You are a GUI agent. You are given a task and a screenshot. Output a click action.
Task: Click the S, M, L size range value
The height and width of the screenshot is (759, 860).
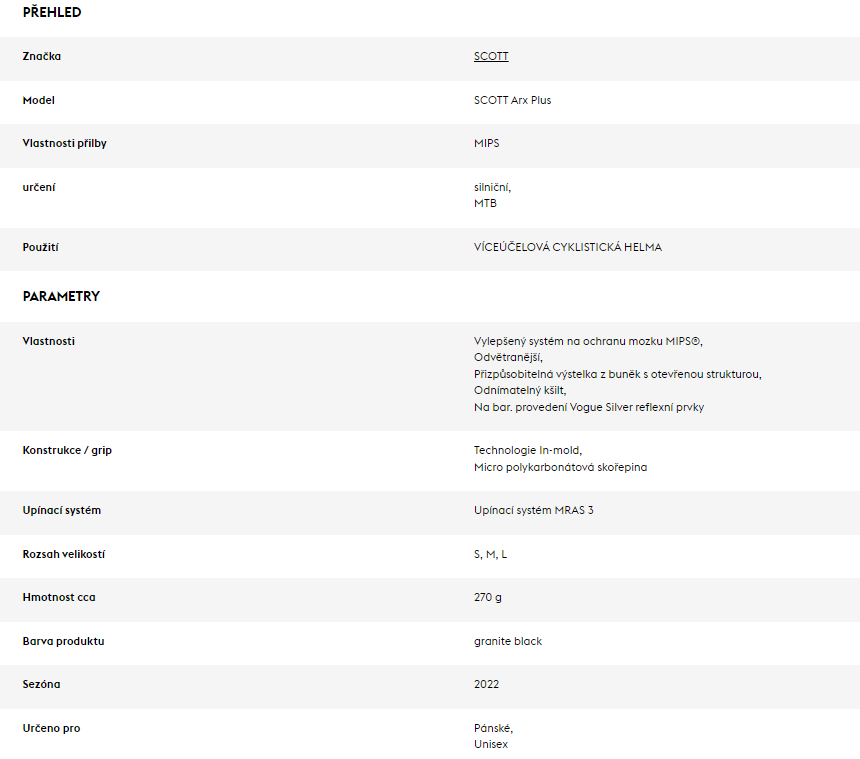[x=490, y=554]
